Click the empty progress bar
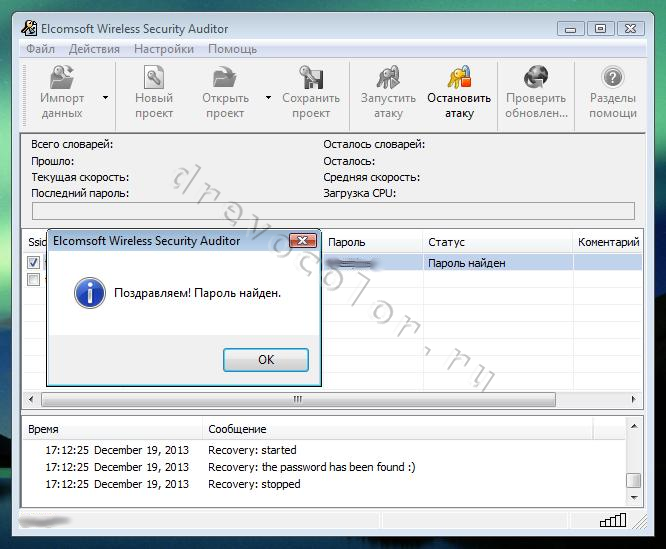Image resolution: width=666 pixels, height=549 pixels. 333,211
